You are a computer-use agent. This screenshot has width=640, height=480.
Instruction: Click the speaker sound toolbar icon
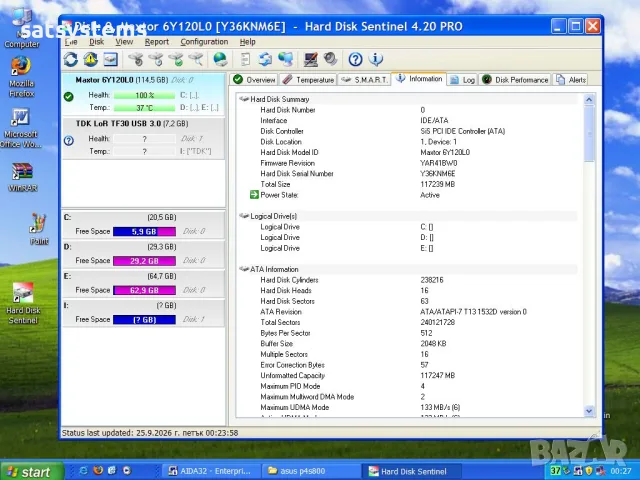tap(330, 60)
